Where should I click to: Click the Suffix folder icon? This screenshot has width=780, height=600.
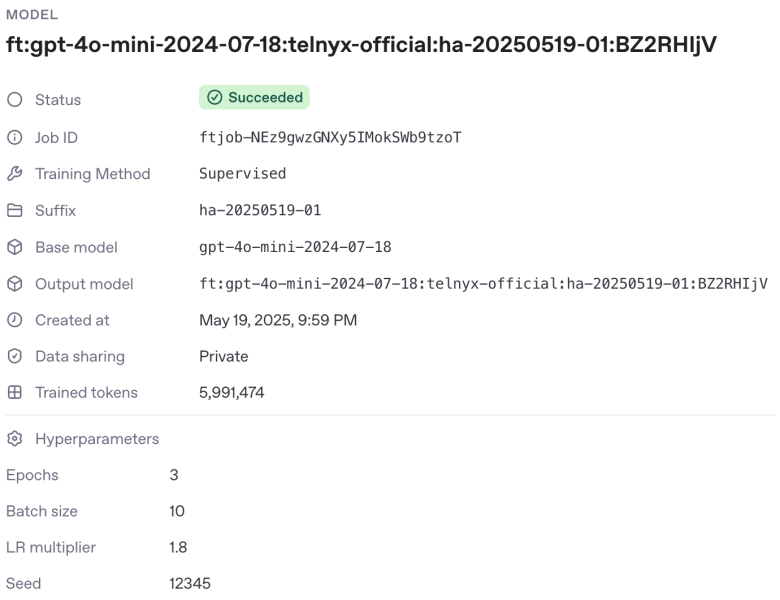point(14,210)
